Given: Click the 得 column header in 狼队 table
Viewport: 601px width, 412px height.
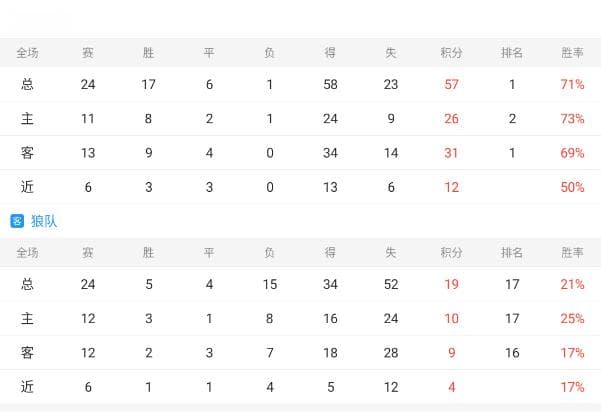Looking at the screenshot, I should tap(330, 253).
